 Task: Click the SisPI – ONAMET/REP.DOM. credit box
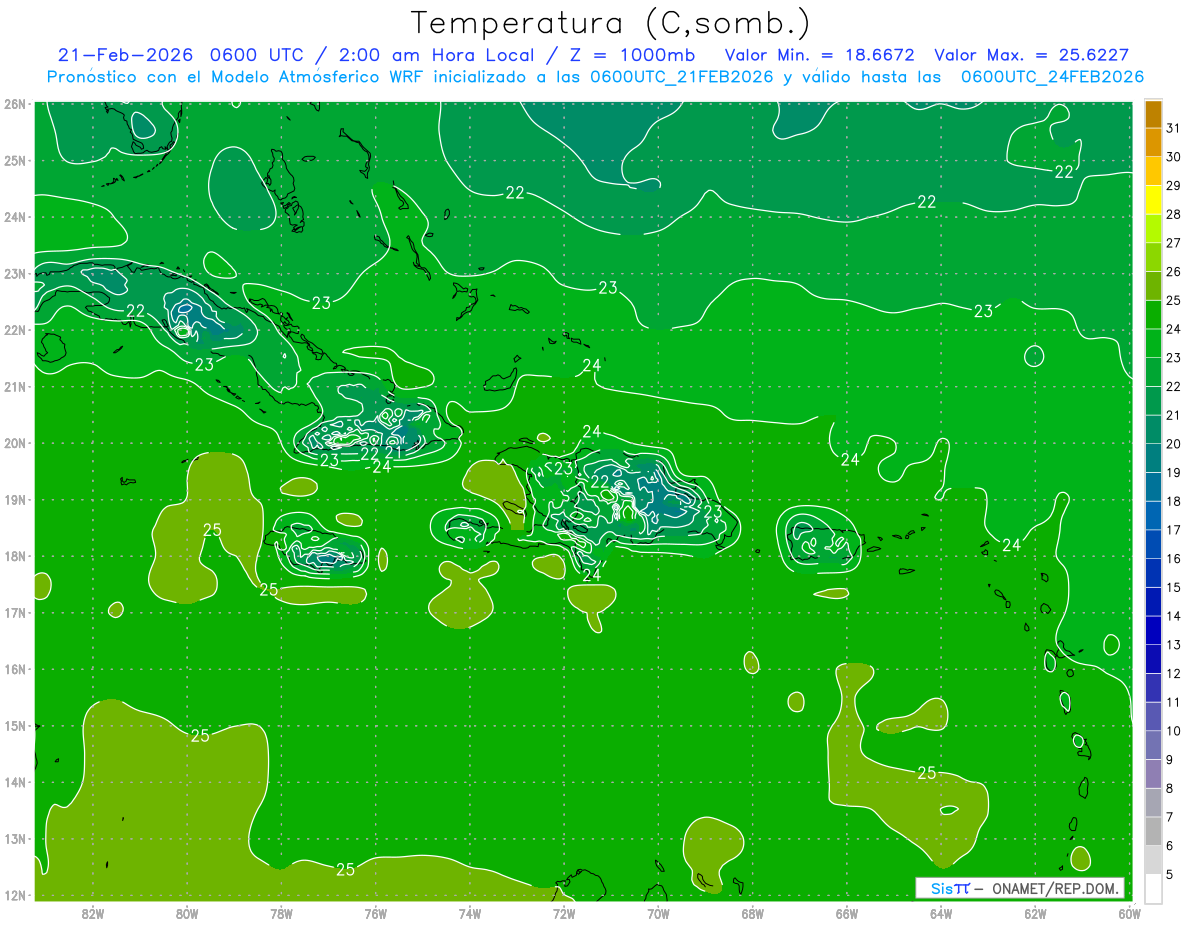point(1020,888)
